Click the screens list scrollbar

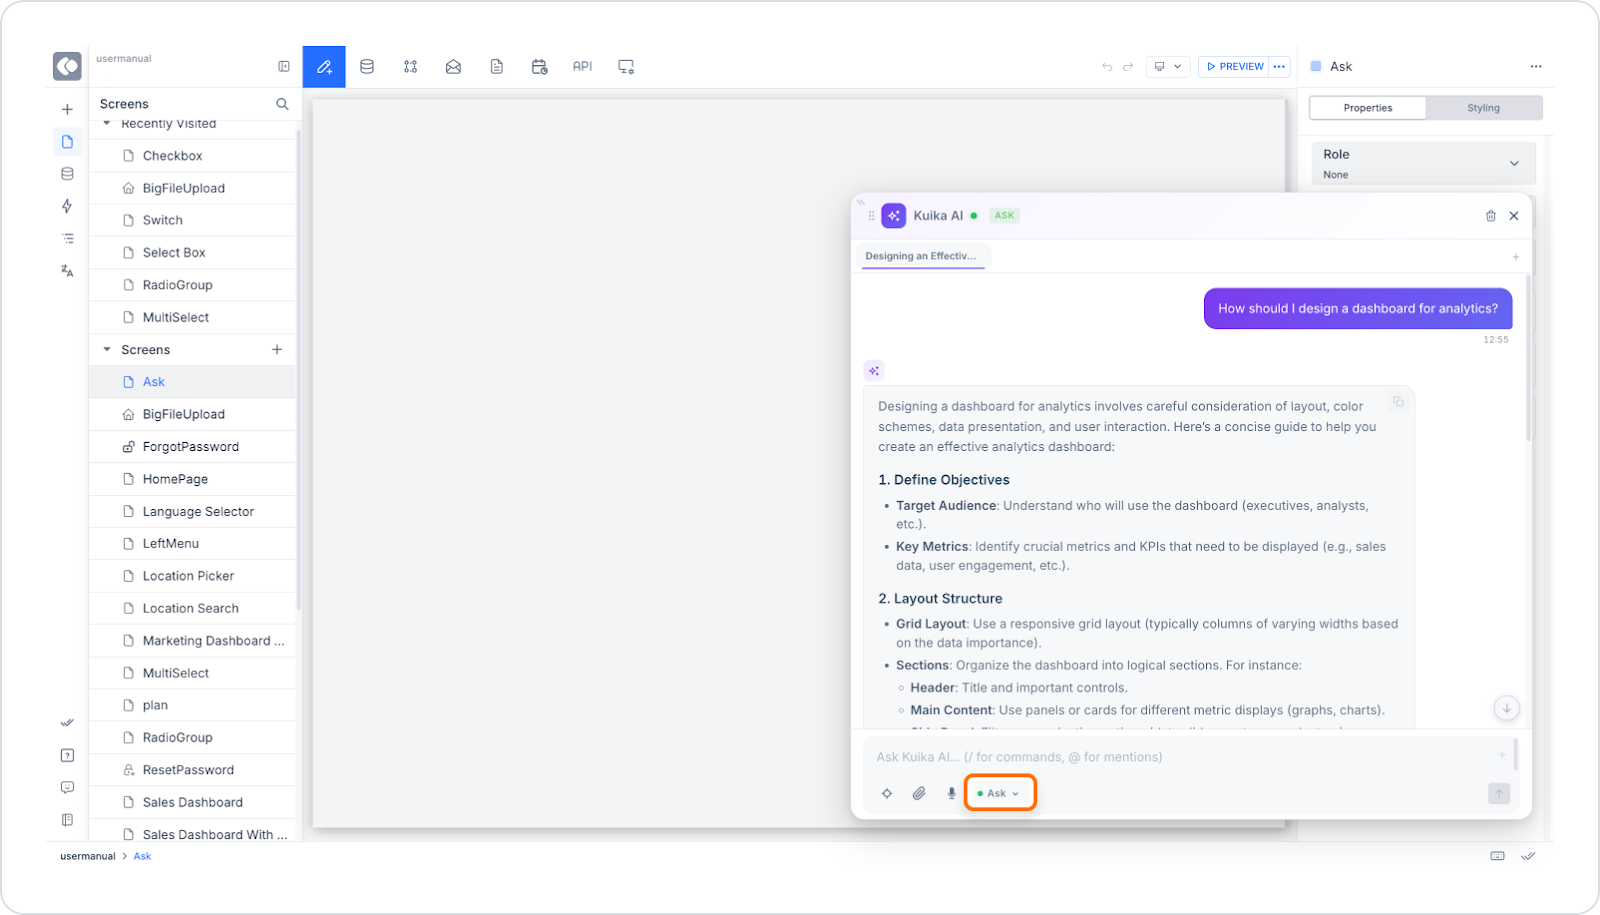tap(298, 370)
